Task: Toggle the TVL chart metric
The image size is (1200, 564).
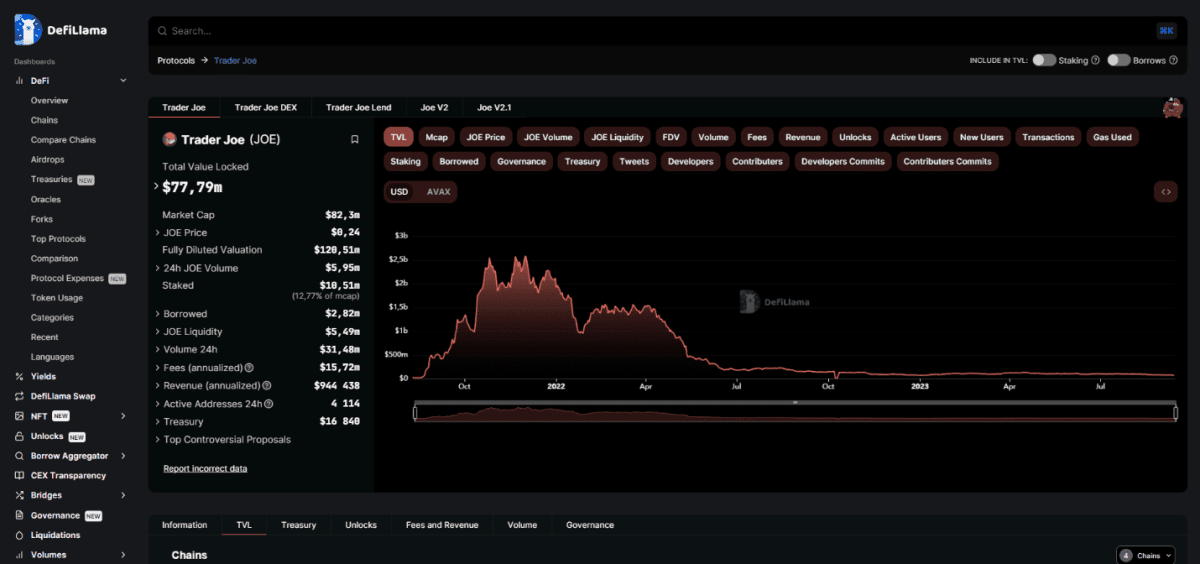Action: pos(398,137)
